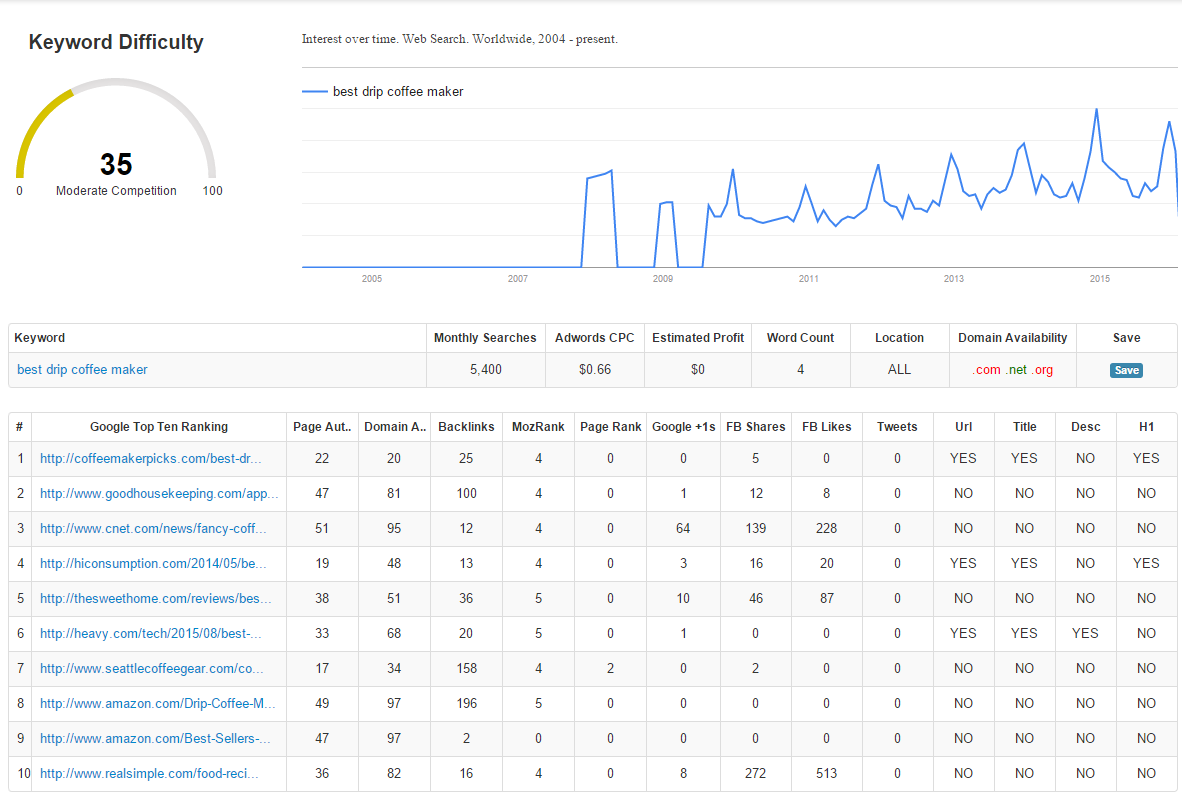Screen dimensions: 1182x797
Task: Click the $0 estimated profit value
Action: pyautogui.click(x=698, y=369)
